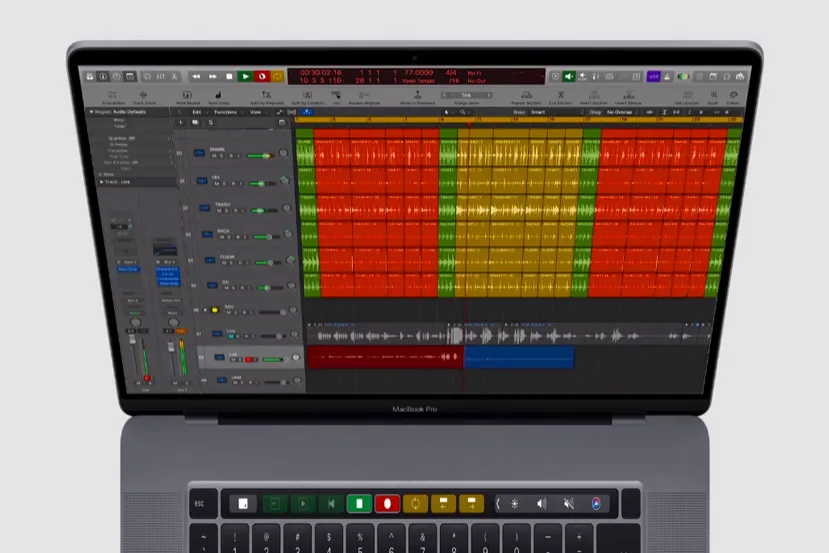Viewport: 829px width, 553px height.
Task: Open the Edit menu in the Tracks area
Action: point(197,112)
